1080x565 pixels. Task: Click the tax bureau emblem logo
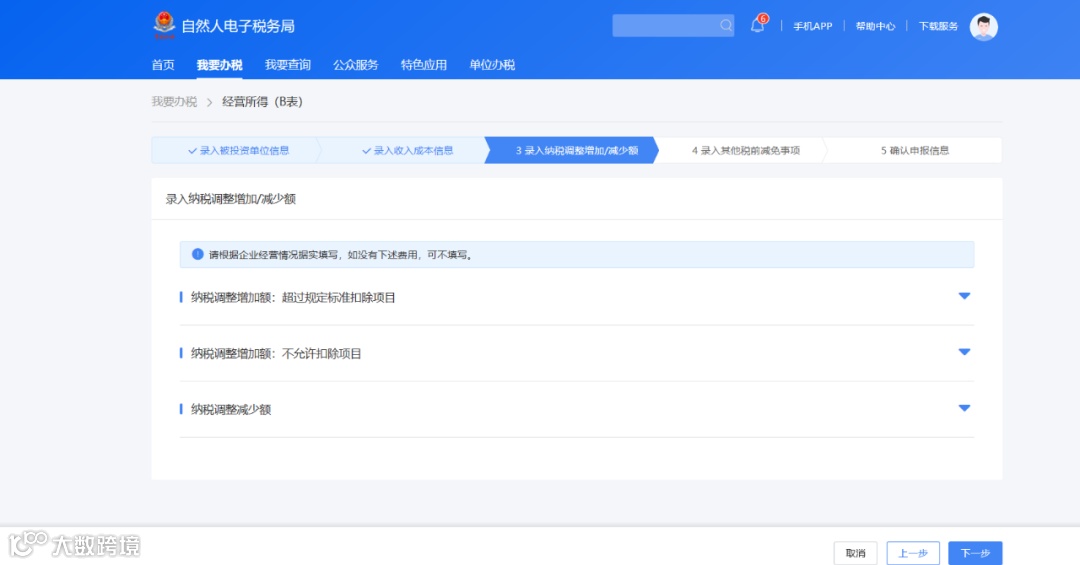point(164,25)
